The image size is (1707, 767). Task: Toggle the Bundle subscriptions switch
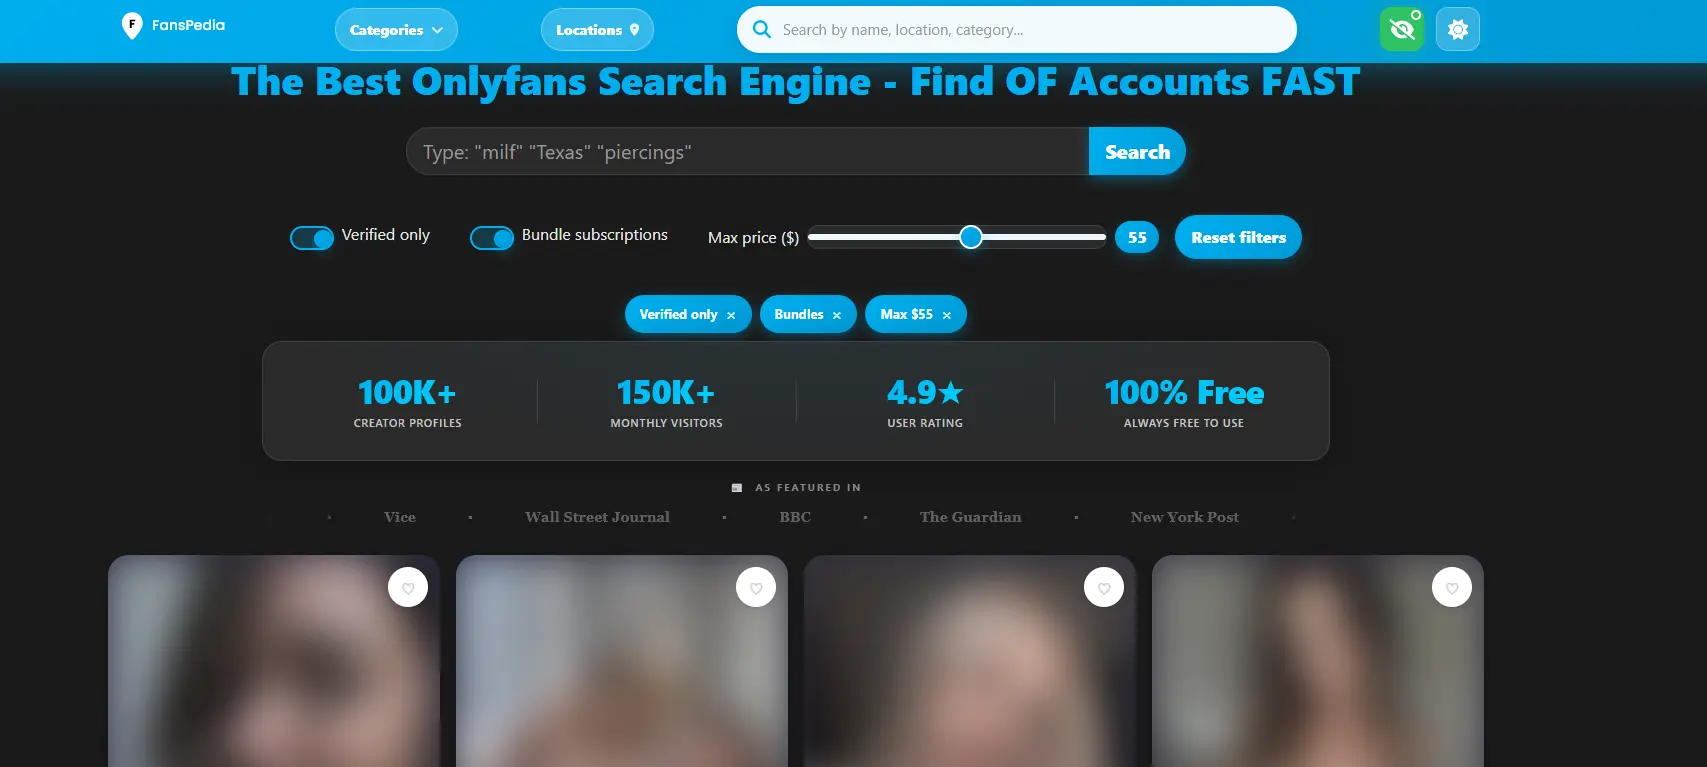click(492, 238)
